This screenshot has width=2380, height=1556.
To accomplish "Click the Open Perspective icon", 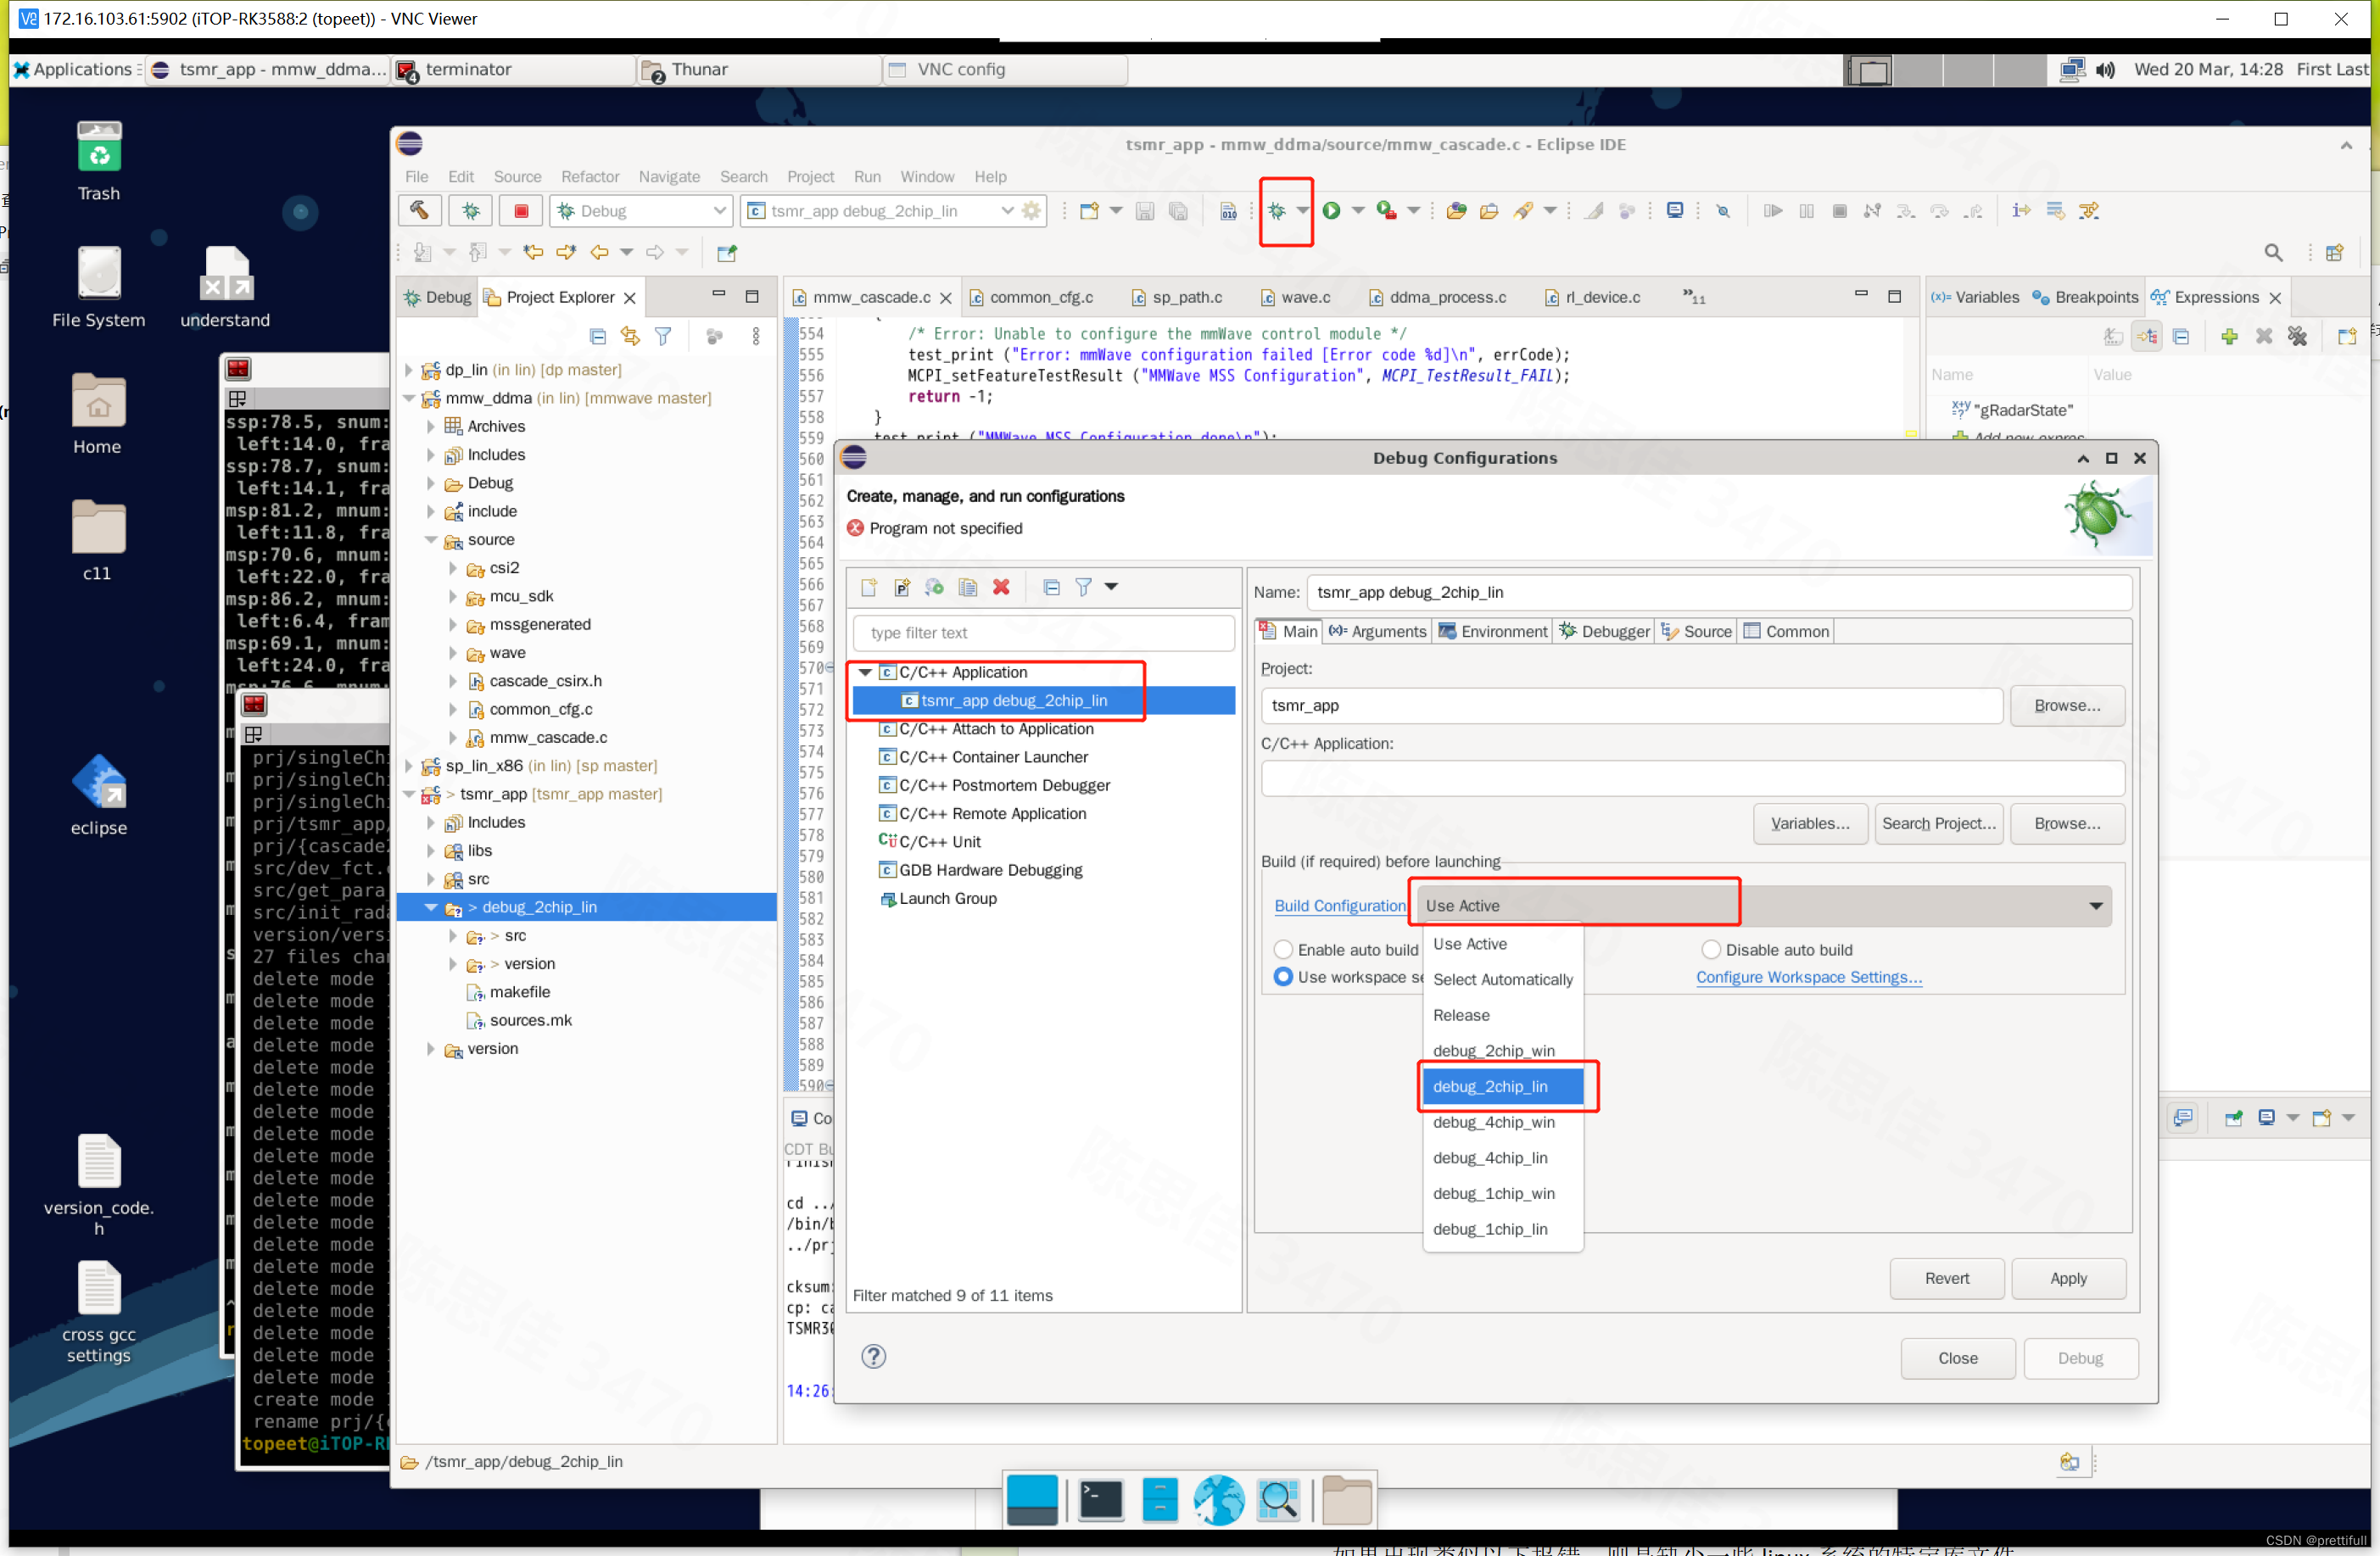I will (x=2334, y=253).
